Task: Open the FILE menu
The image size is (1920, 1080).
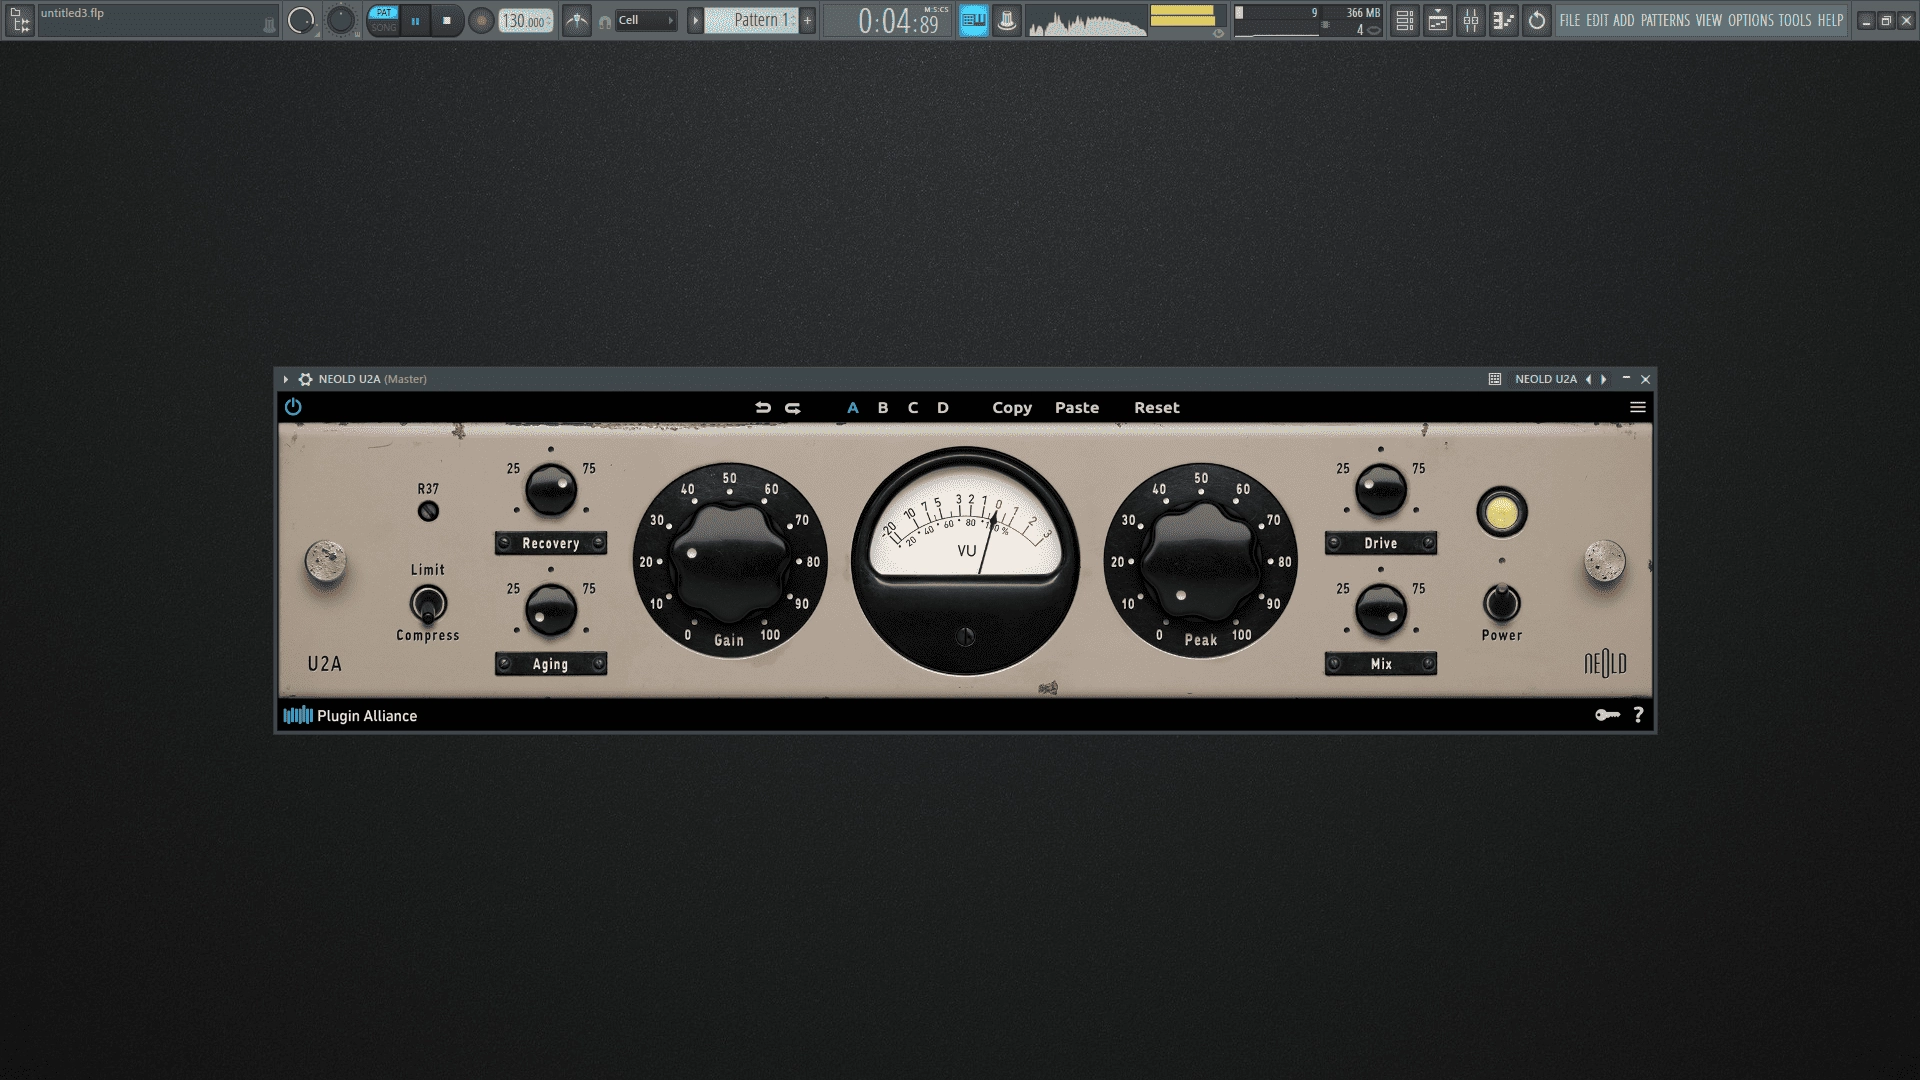Action: tap(1570, 20)
